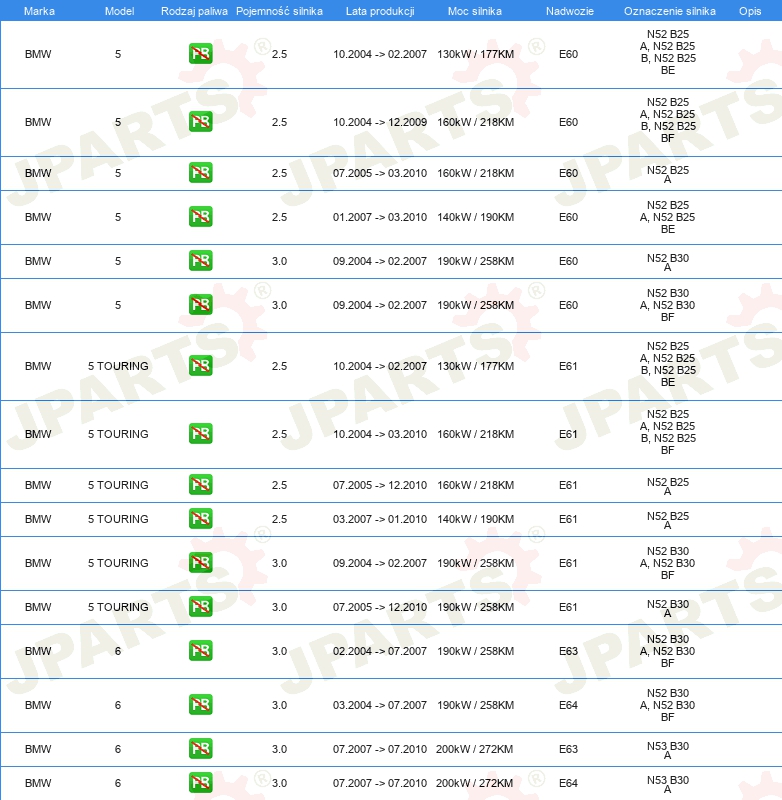The image size is (782, 800).
Task: Click the fuel icon in the 03.2004 -> 07.2007 row
Action: [x=200, y=705]
